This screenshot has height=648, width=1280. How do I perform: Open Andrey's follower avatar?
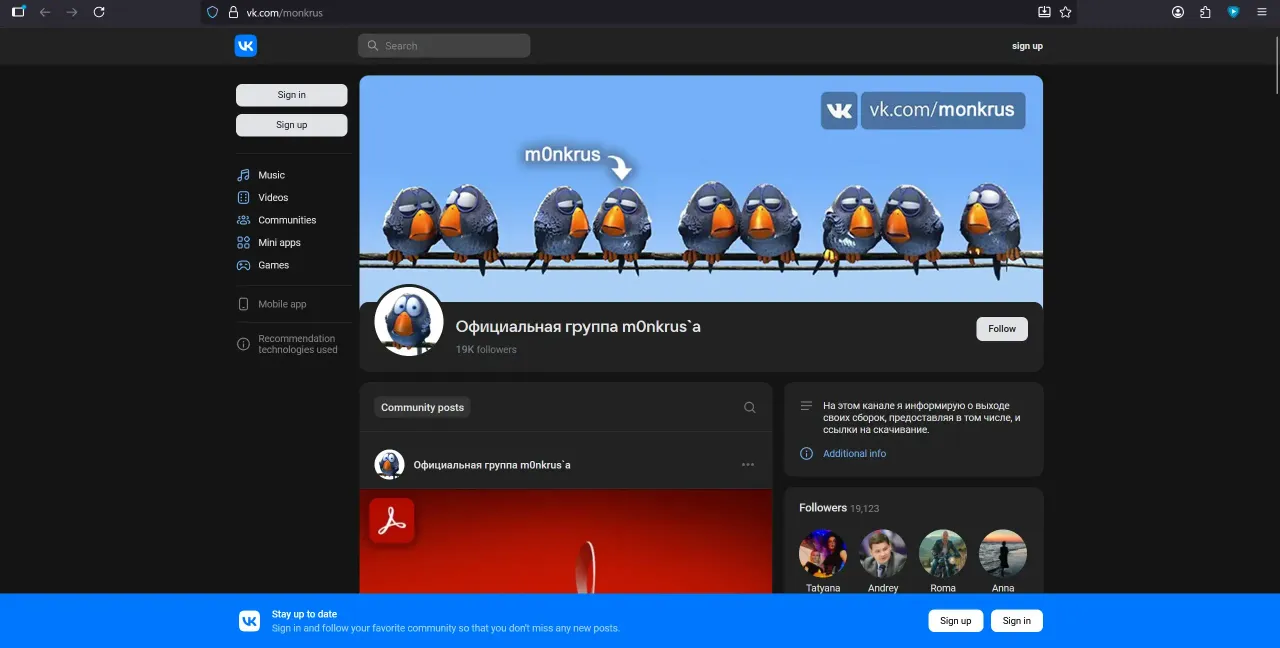point(883,553)
